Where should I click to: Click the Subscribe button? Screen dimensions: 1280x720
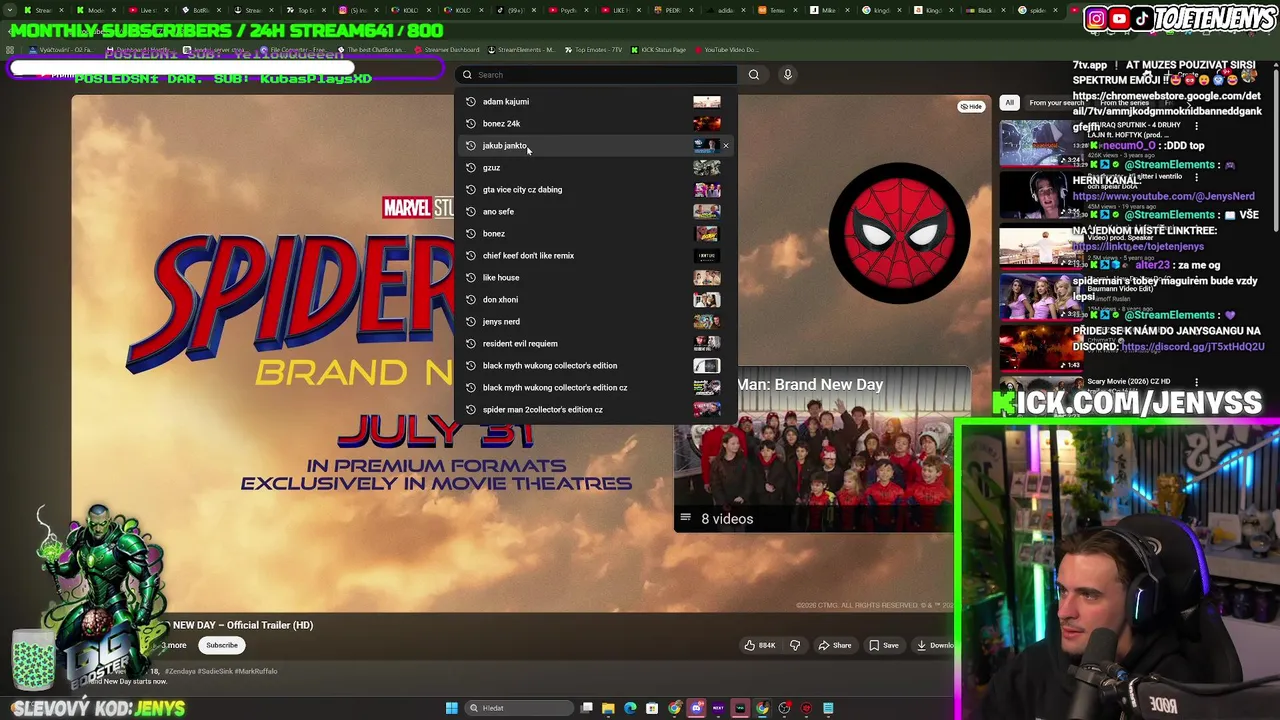(x=222, y=646)
